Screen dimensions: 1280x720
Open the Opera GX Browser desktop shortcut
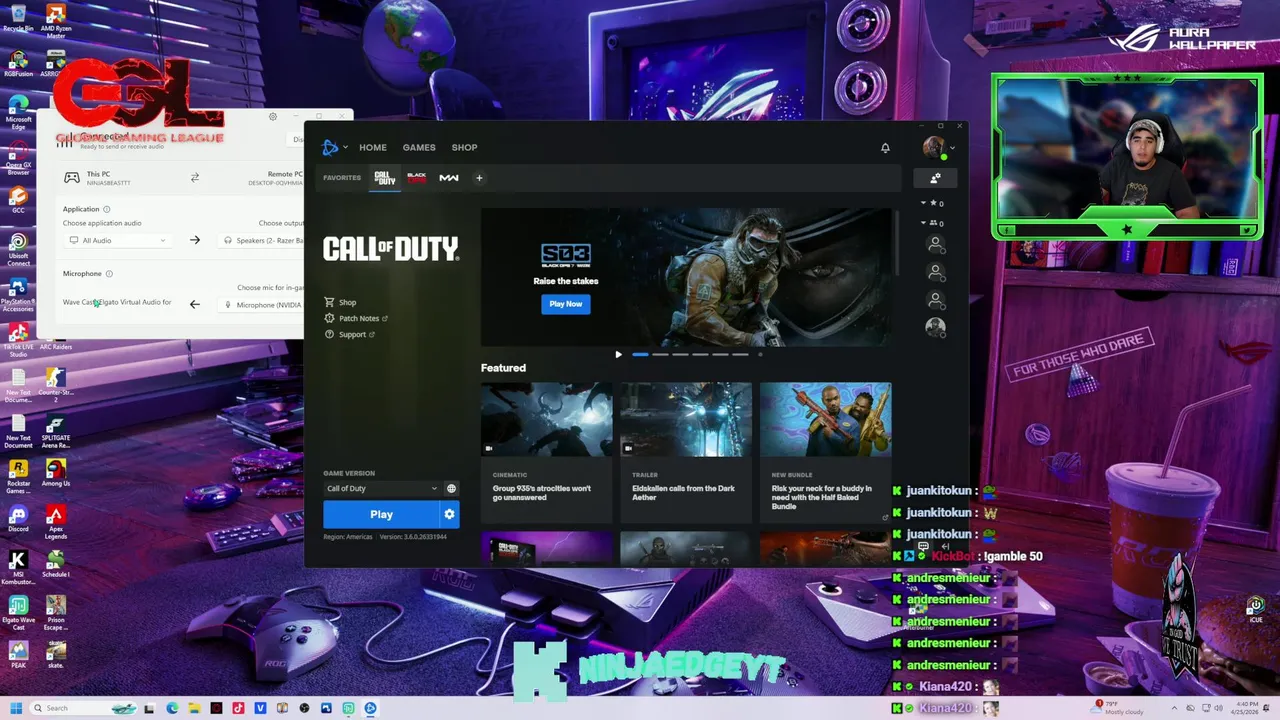pyautogui.click(x=18, y=158)
